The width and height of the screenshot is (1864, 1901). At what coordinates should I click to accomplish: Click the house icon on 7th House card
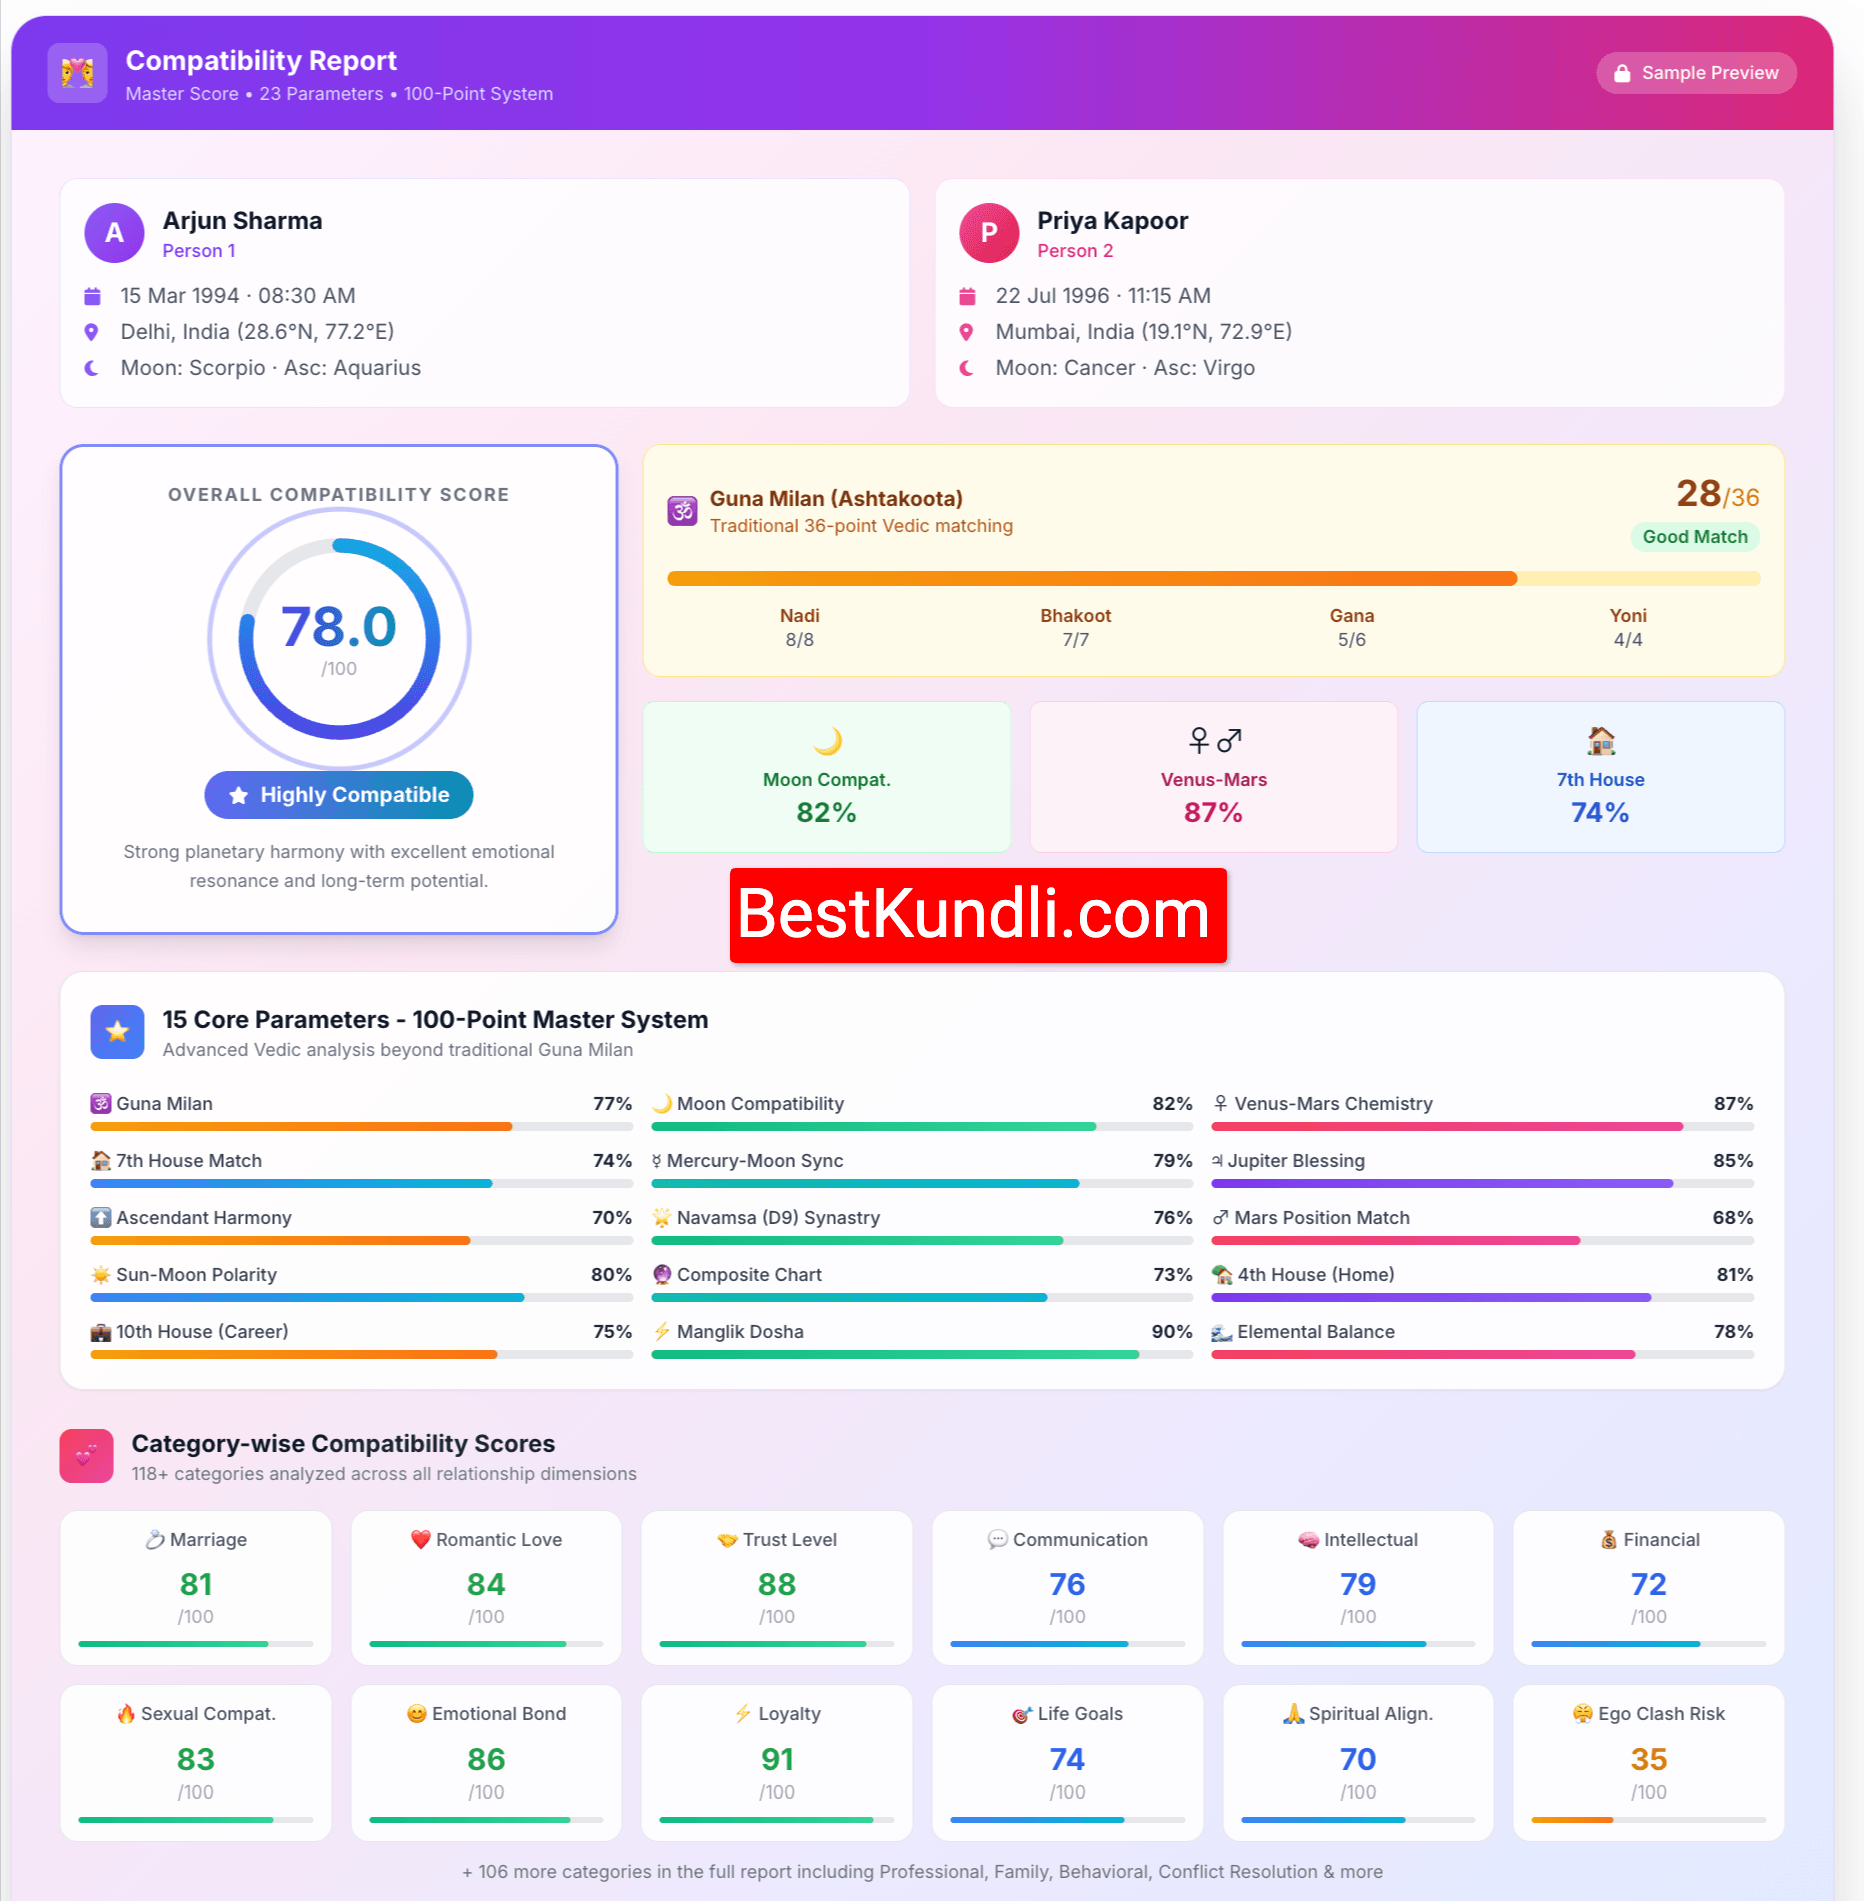[1600, 742]
